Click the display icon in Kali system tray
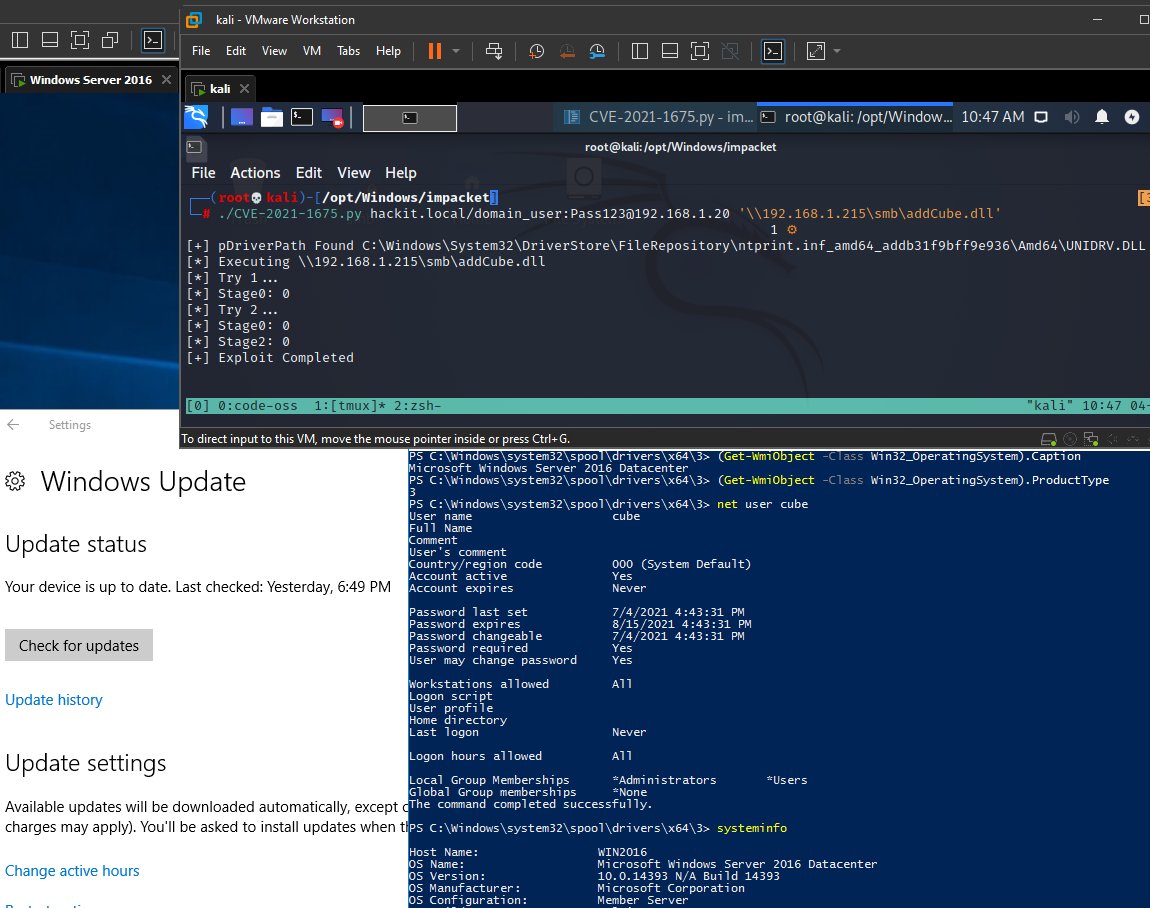Viewport: 1150px width, 908px height. click(1041, 117)
